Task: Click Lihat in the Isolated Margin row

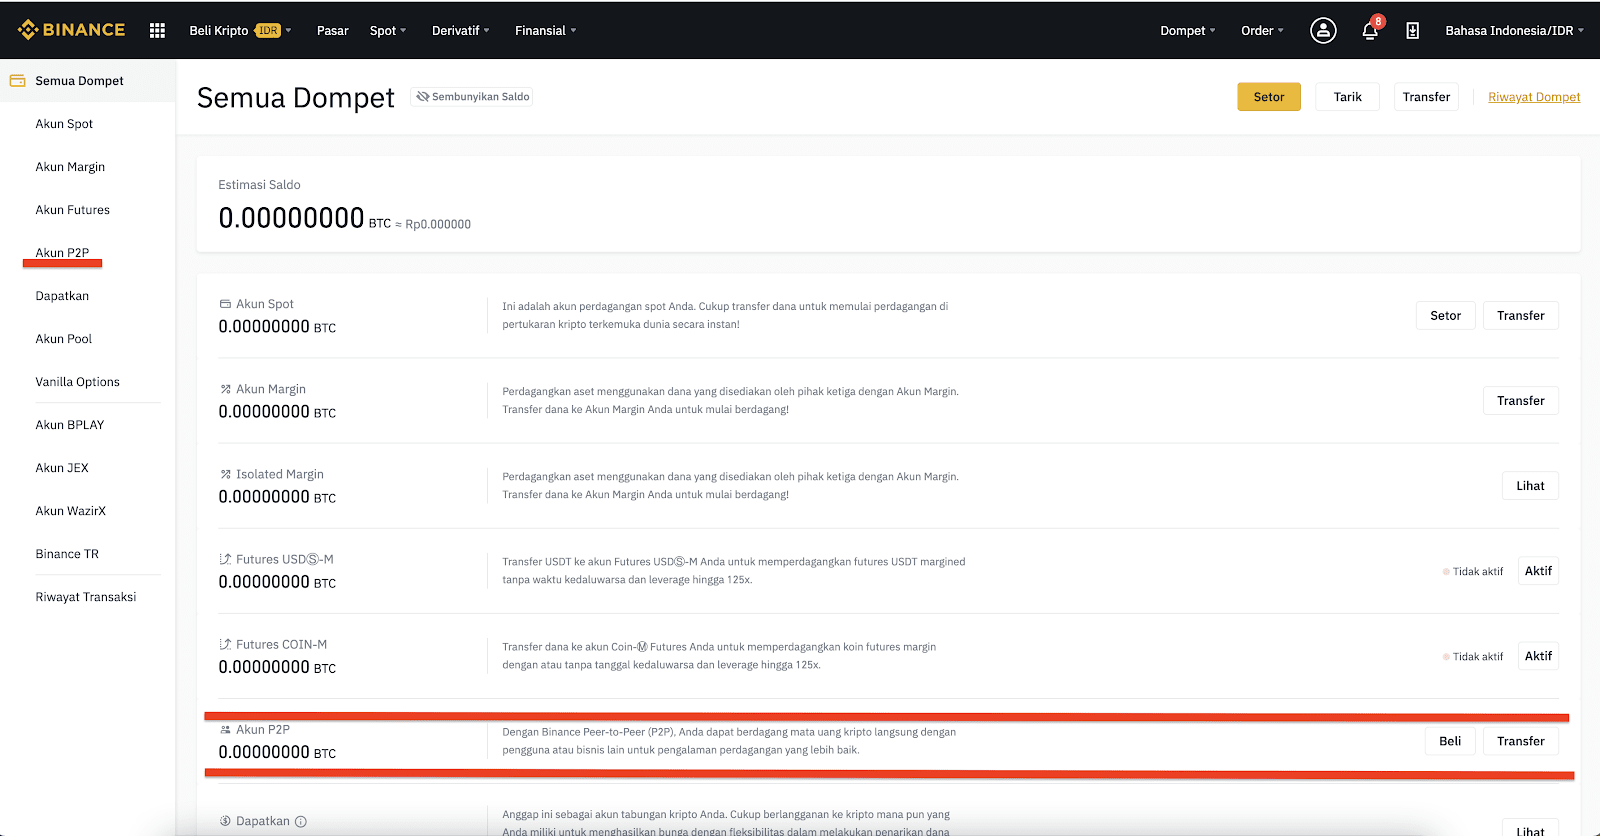Action: [1530, 486]
